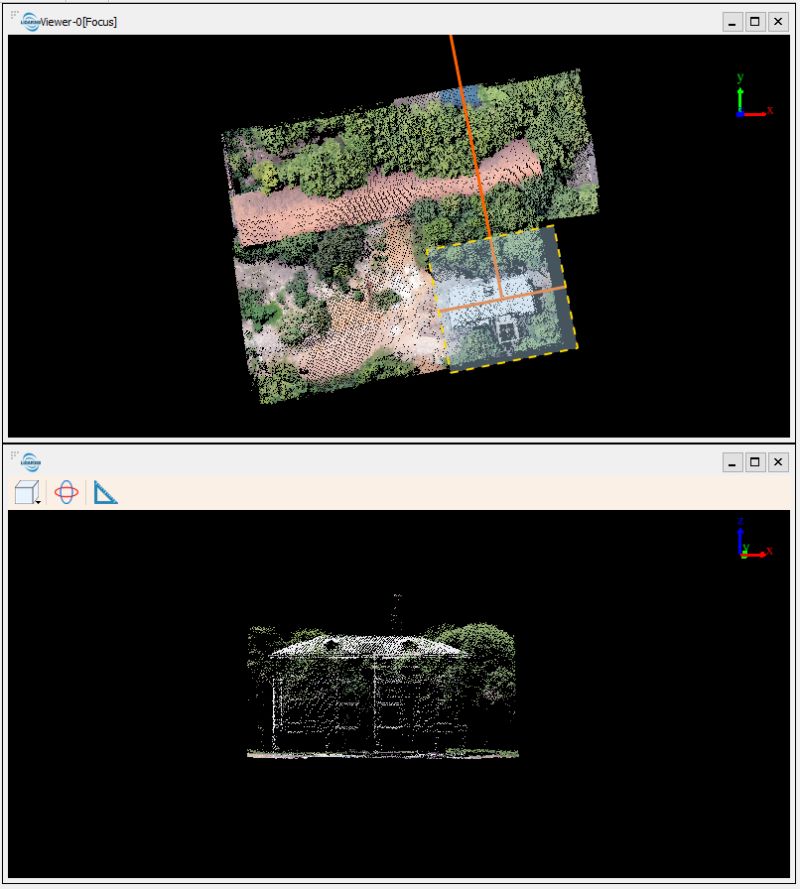Close the profile window
This screenshot has height=889, width=800.
pos(778,463)
